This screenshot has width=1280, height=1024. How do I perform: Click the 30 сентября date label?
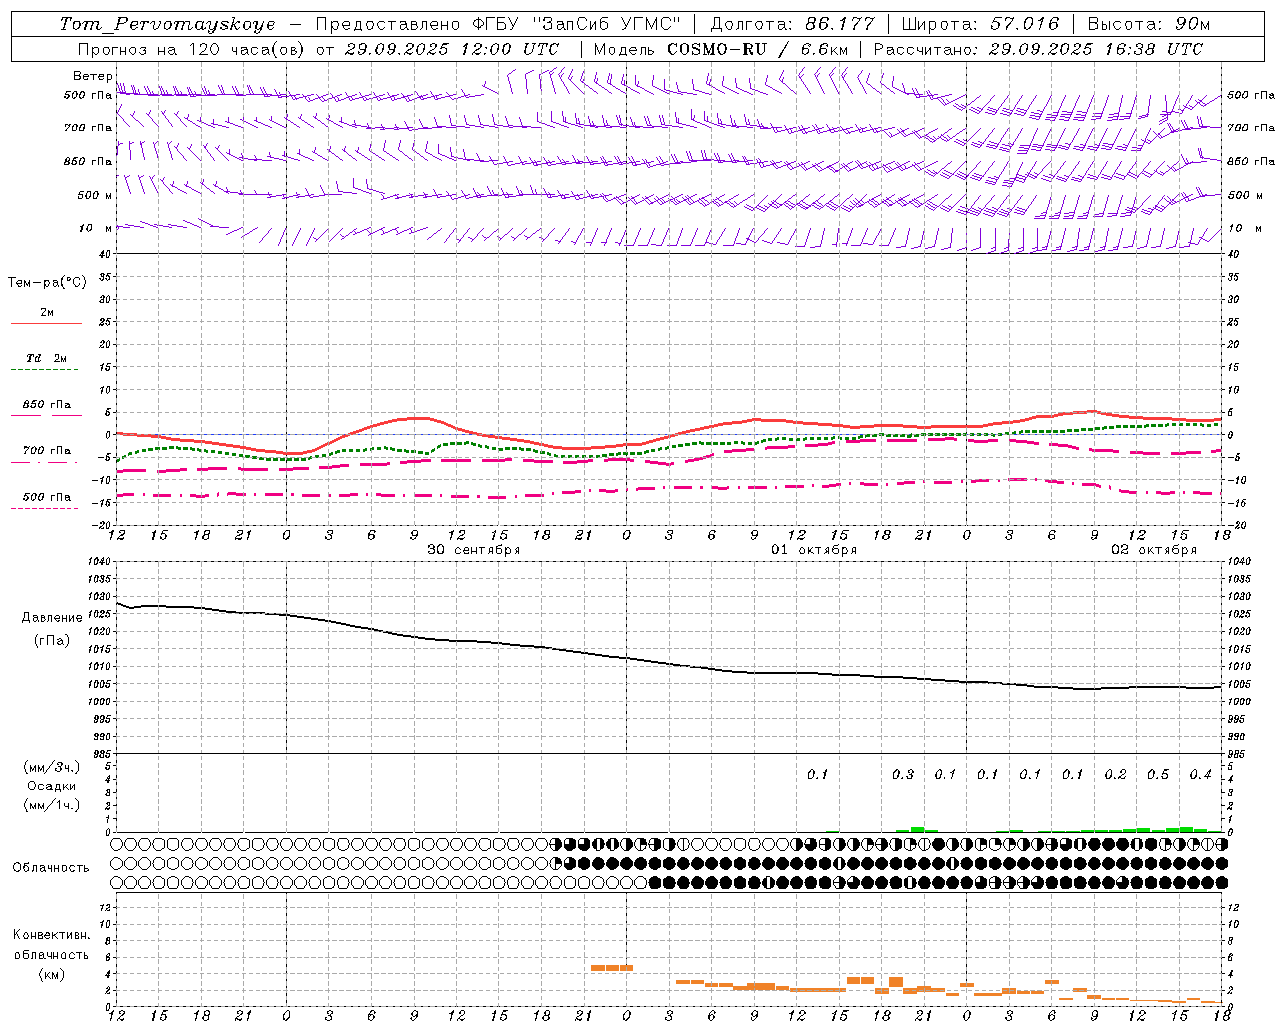(x=474, y=550)
